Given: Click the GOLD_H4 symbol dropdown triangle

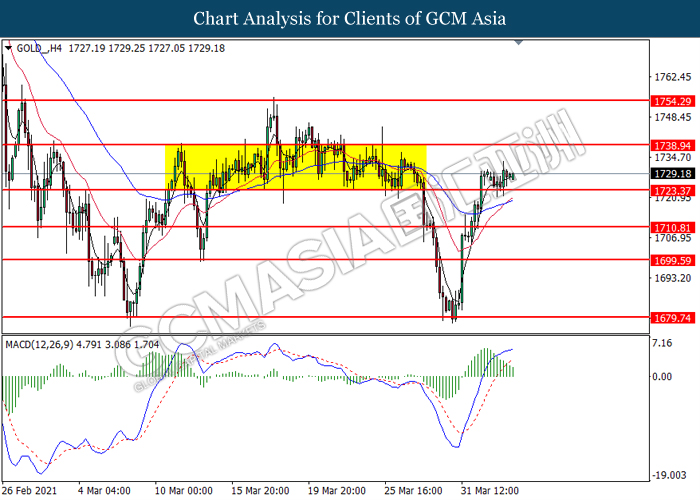Looking at the screenshot, I should [8, 48].
